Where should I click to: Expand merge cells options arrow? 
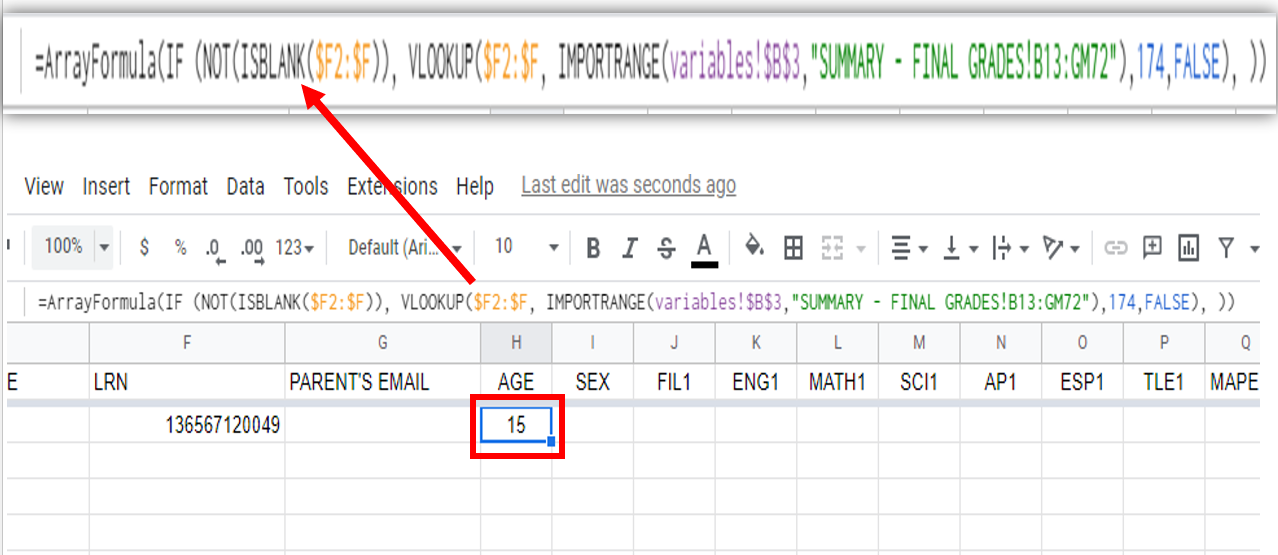point(860,248)
